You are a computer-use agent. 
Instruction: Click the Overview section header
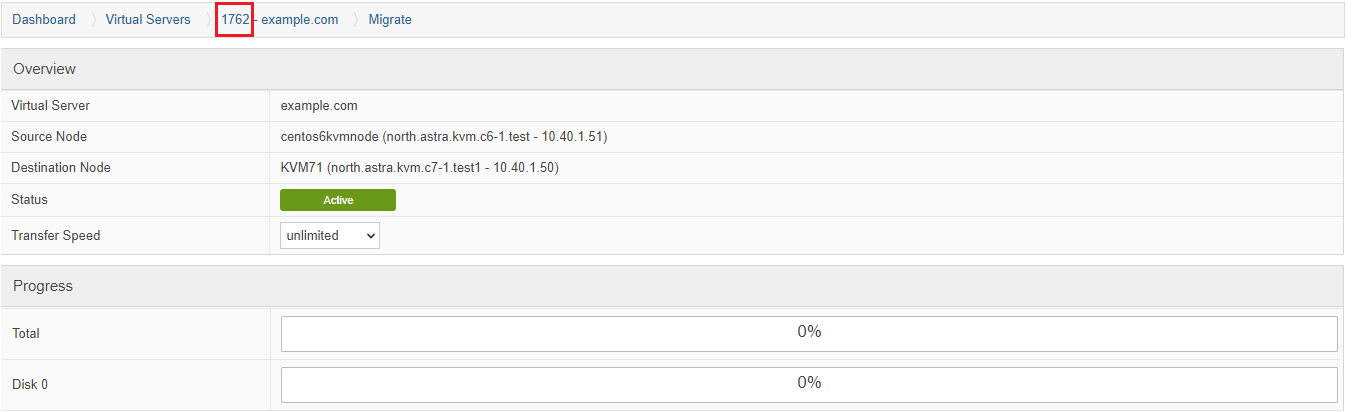(672, 68)
